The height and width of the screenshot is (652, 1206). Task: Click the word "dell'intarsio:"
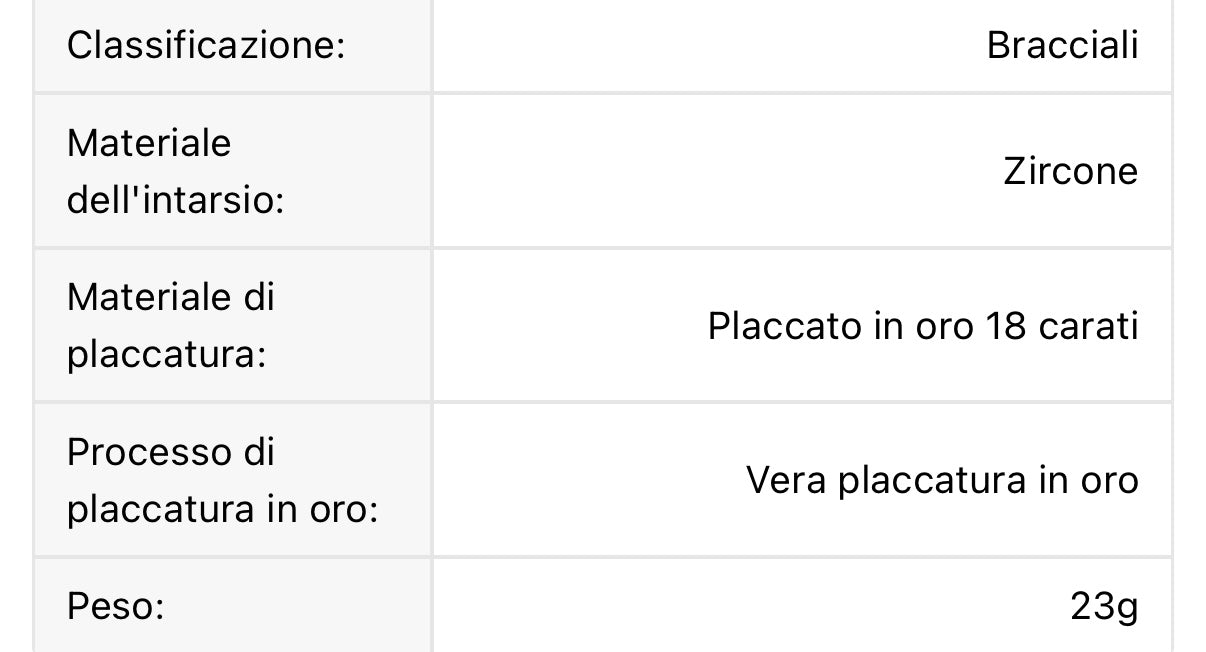[175, 201]
